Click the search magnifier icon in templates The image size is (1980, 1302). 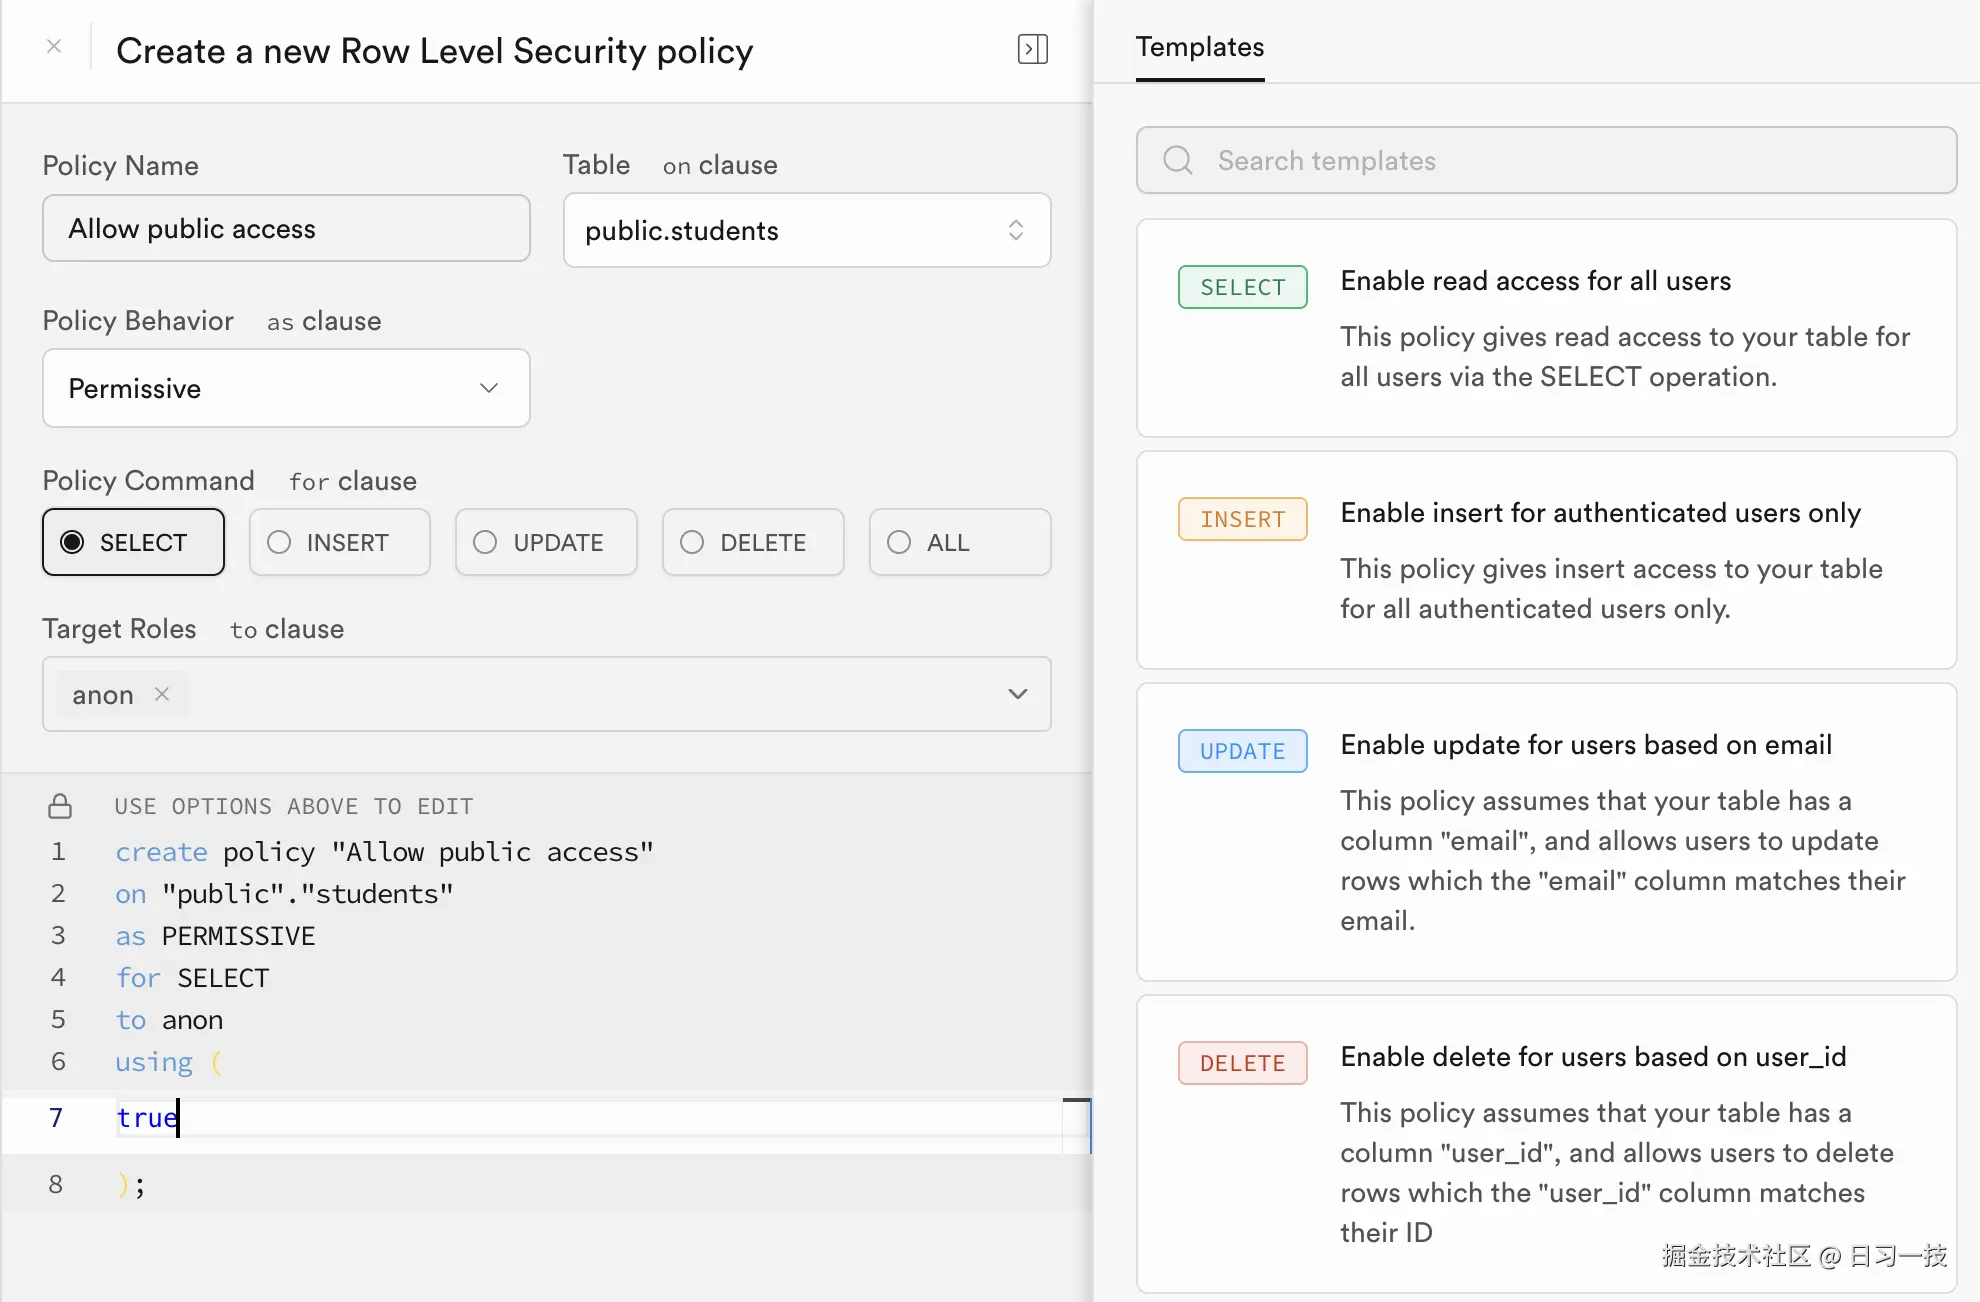1178,160
